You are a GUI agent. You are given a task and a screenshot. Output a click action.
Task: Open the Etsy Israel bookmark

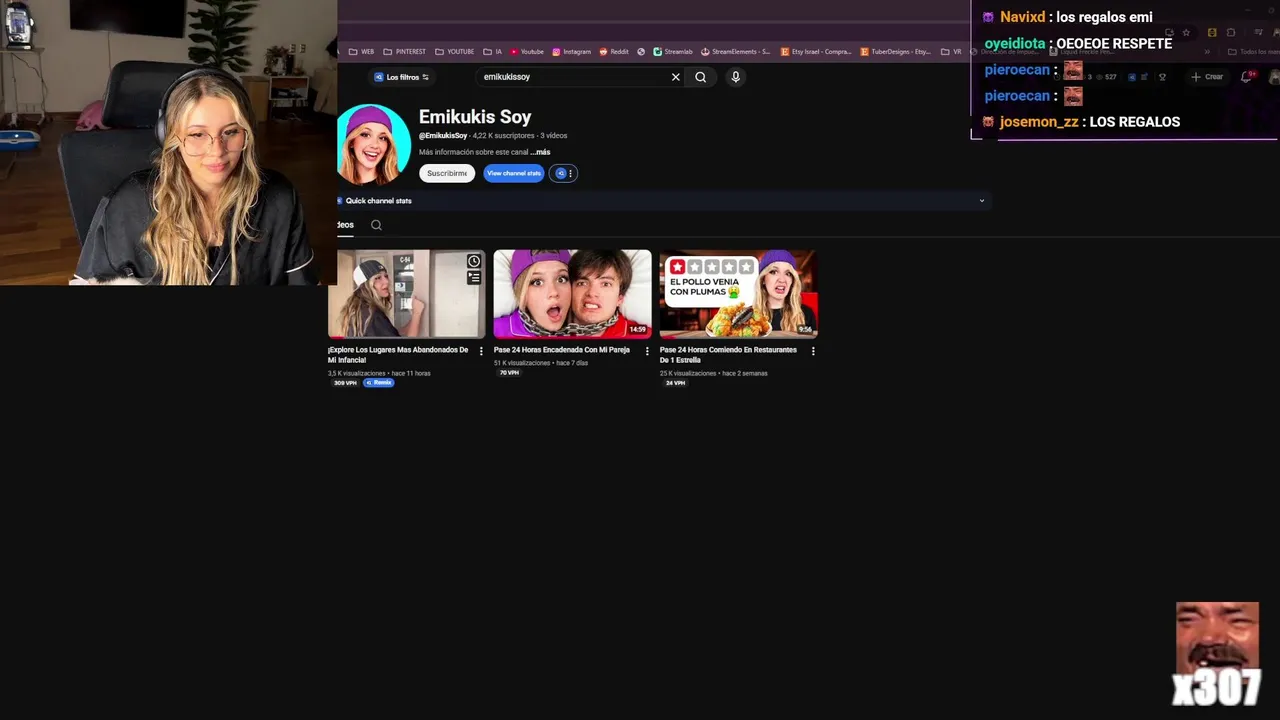[x=816, y=52]
